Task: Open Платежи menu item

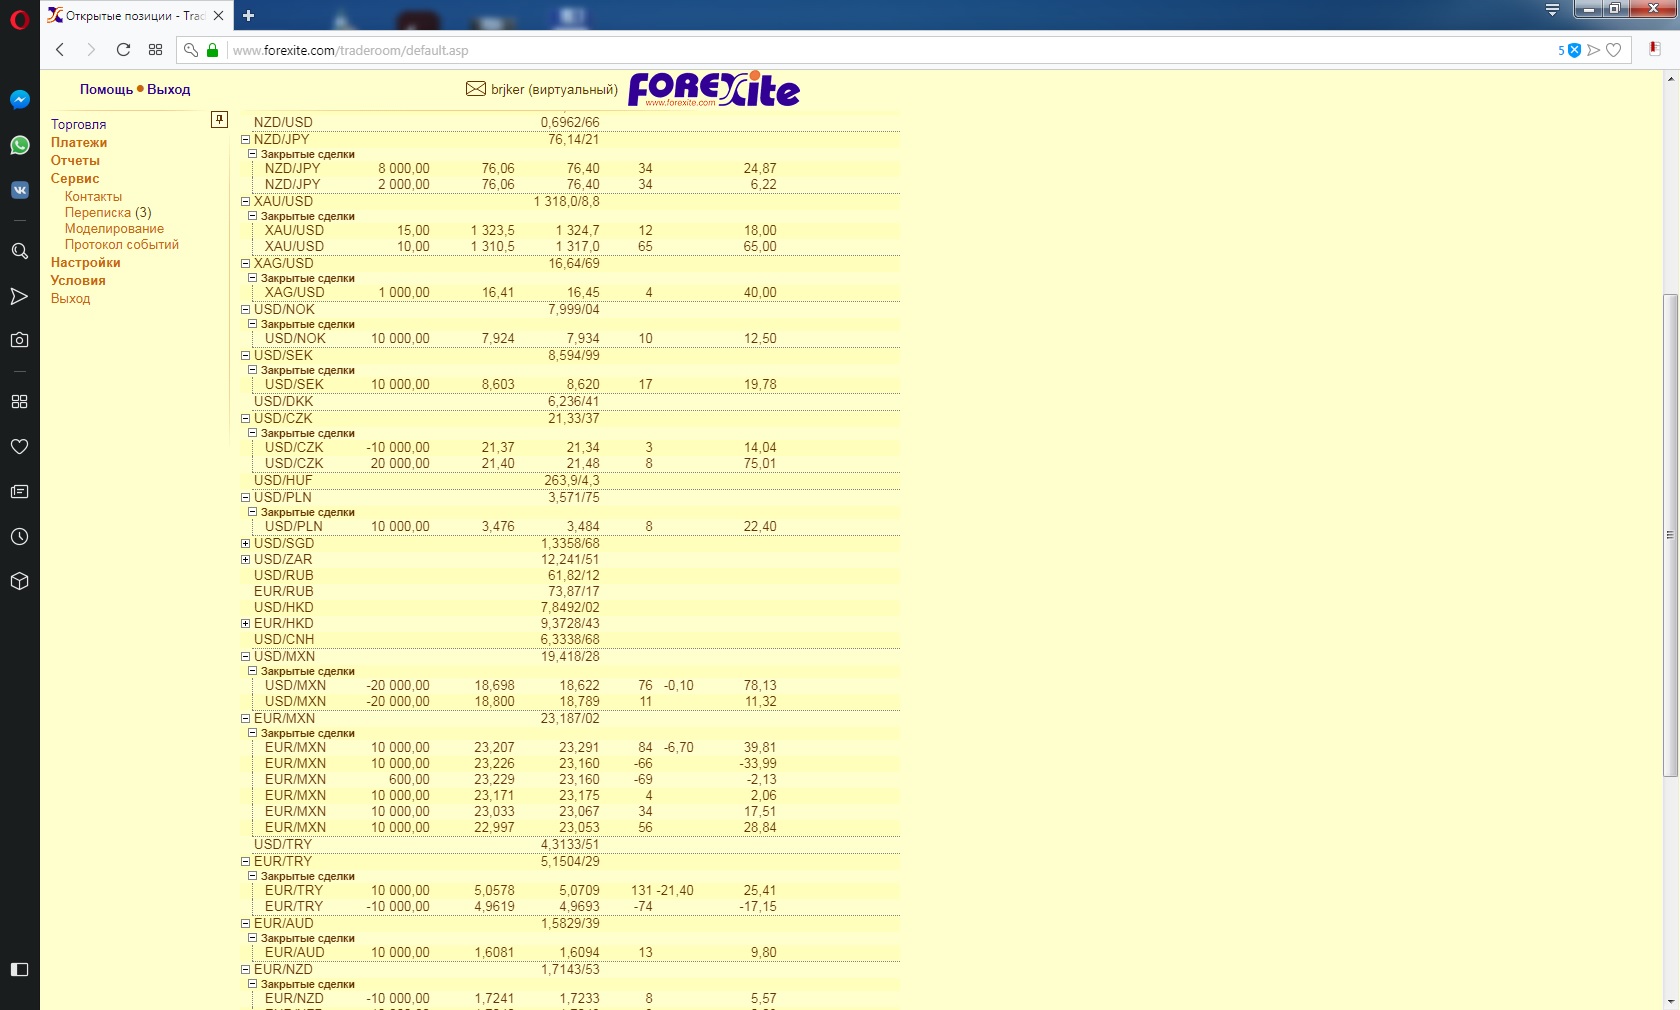Action: 79,142
